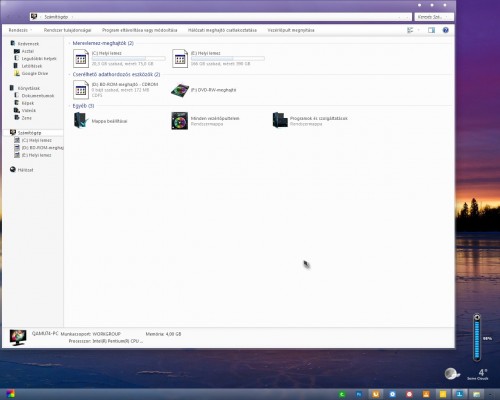Click Rendszer tulajdonságai in toolbar

point(67,30)
